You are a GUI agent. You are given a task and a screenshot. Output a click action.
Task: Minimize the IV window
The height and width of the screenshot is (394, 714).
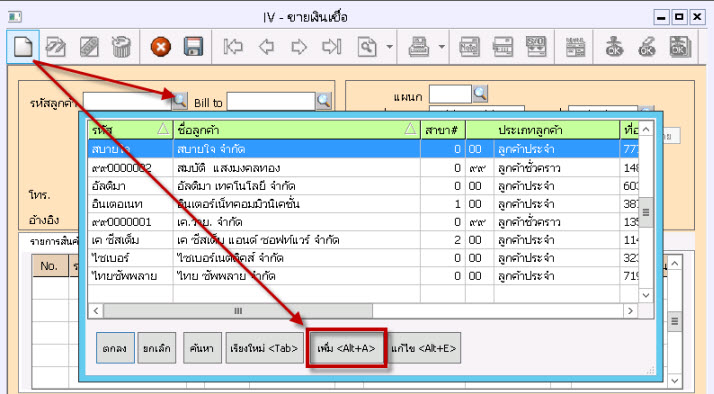(x=661, y=17)
